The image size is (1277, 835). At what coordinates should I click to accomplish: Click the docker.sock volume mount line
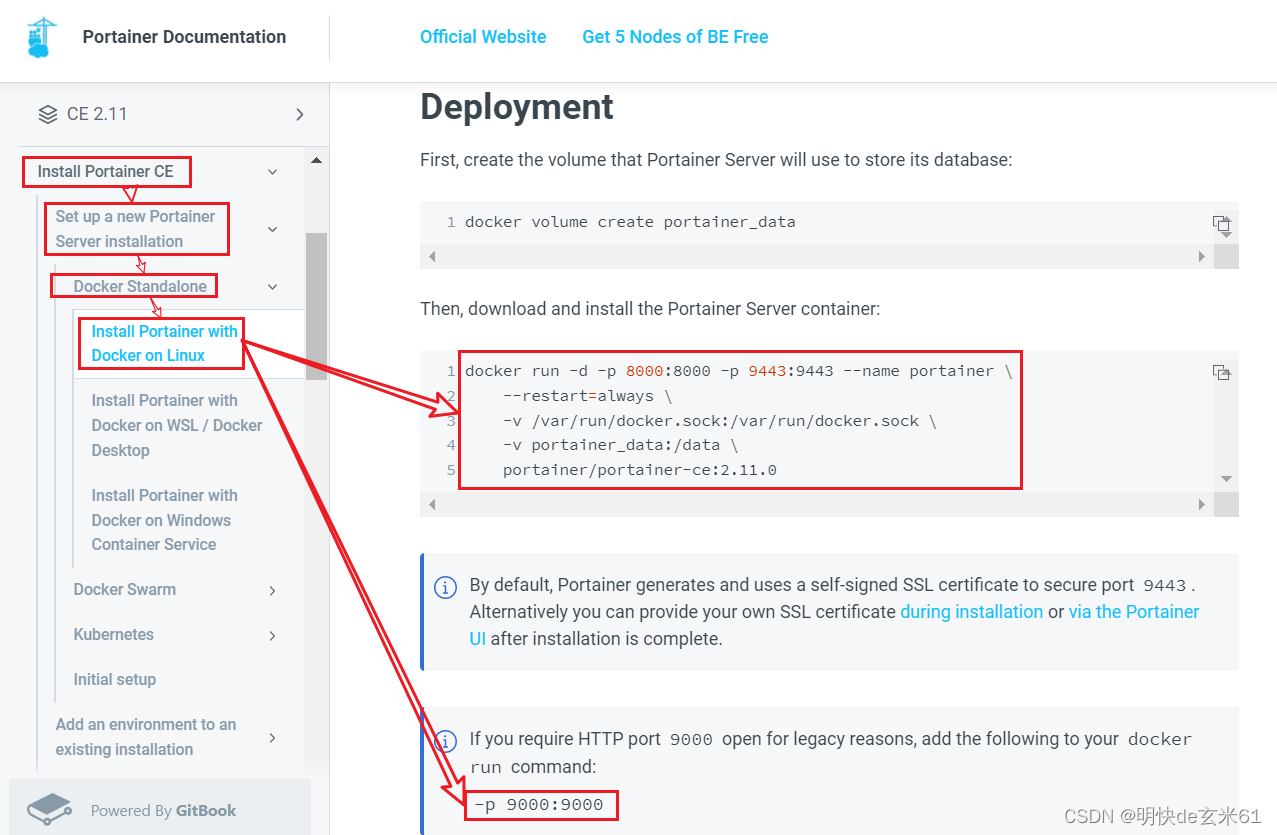tap(720, 421)
